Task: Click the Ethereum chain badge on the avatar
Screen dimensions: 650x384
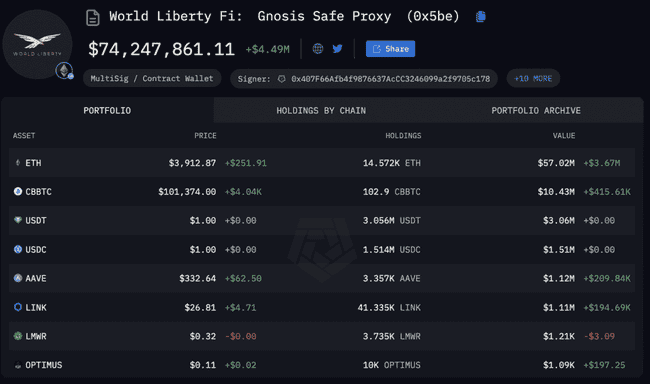Action: [x=64, y=70]
